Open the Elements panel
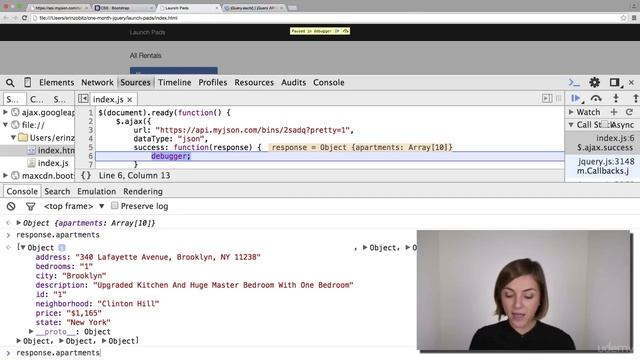The height and width of the screenshot is (360, 640). tap(57, 82)
